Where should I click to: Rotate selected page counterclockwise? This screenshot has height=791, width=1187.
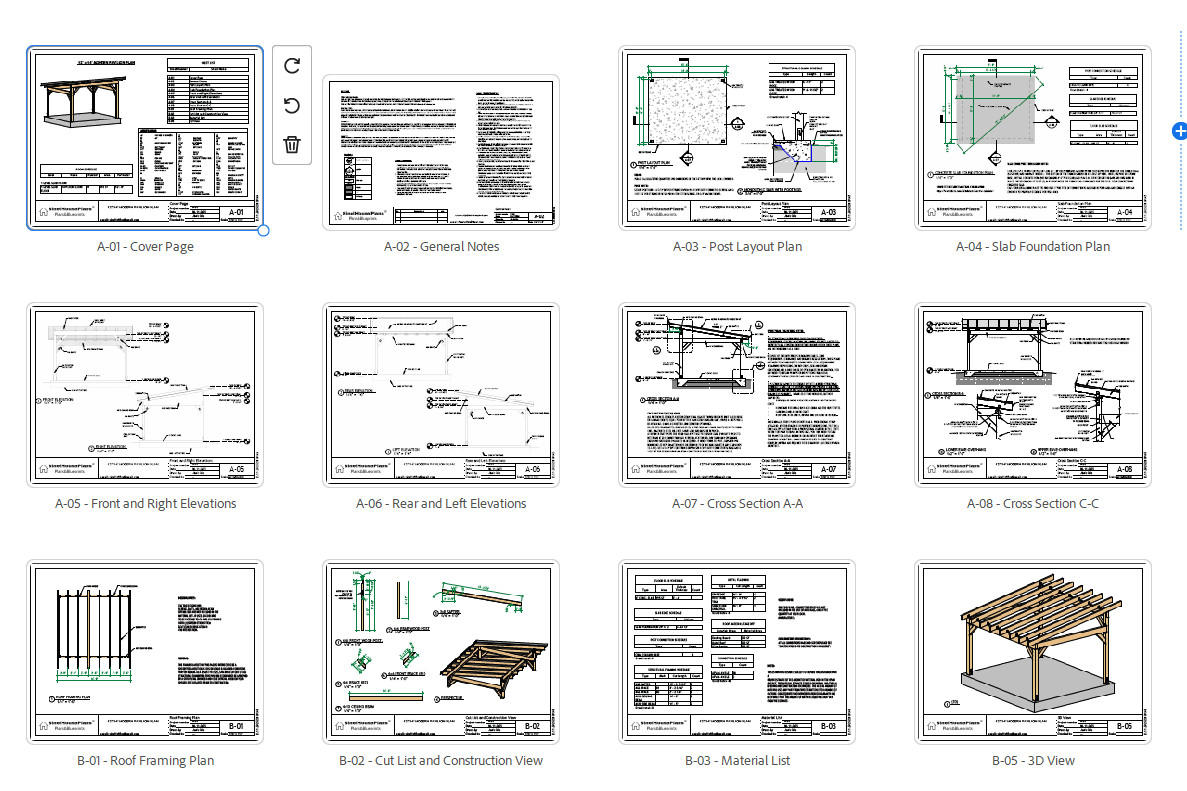tap(292, 105)
